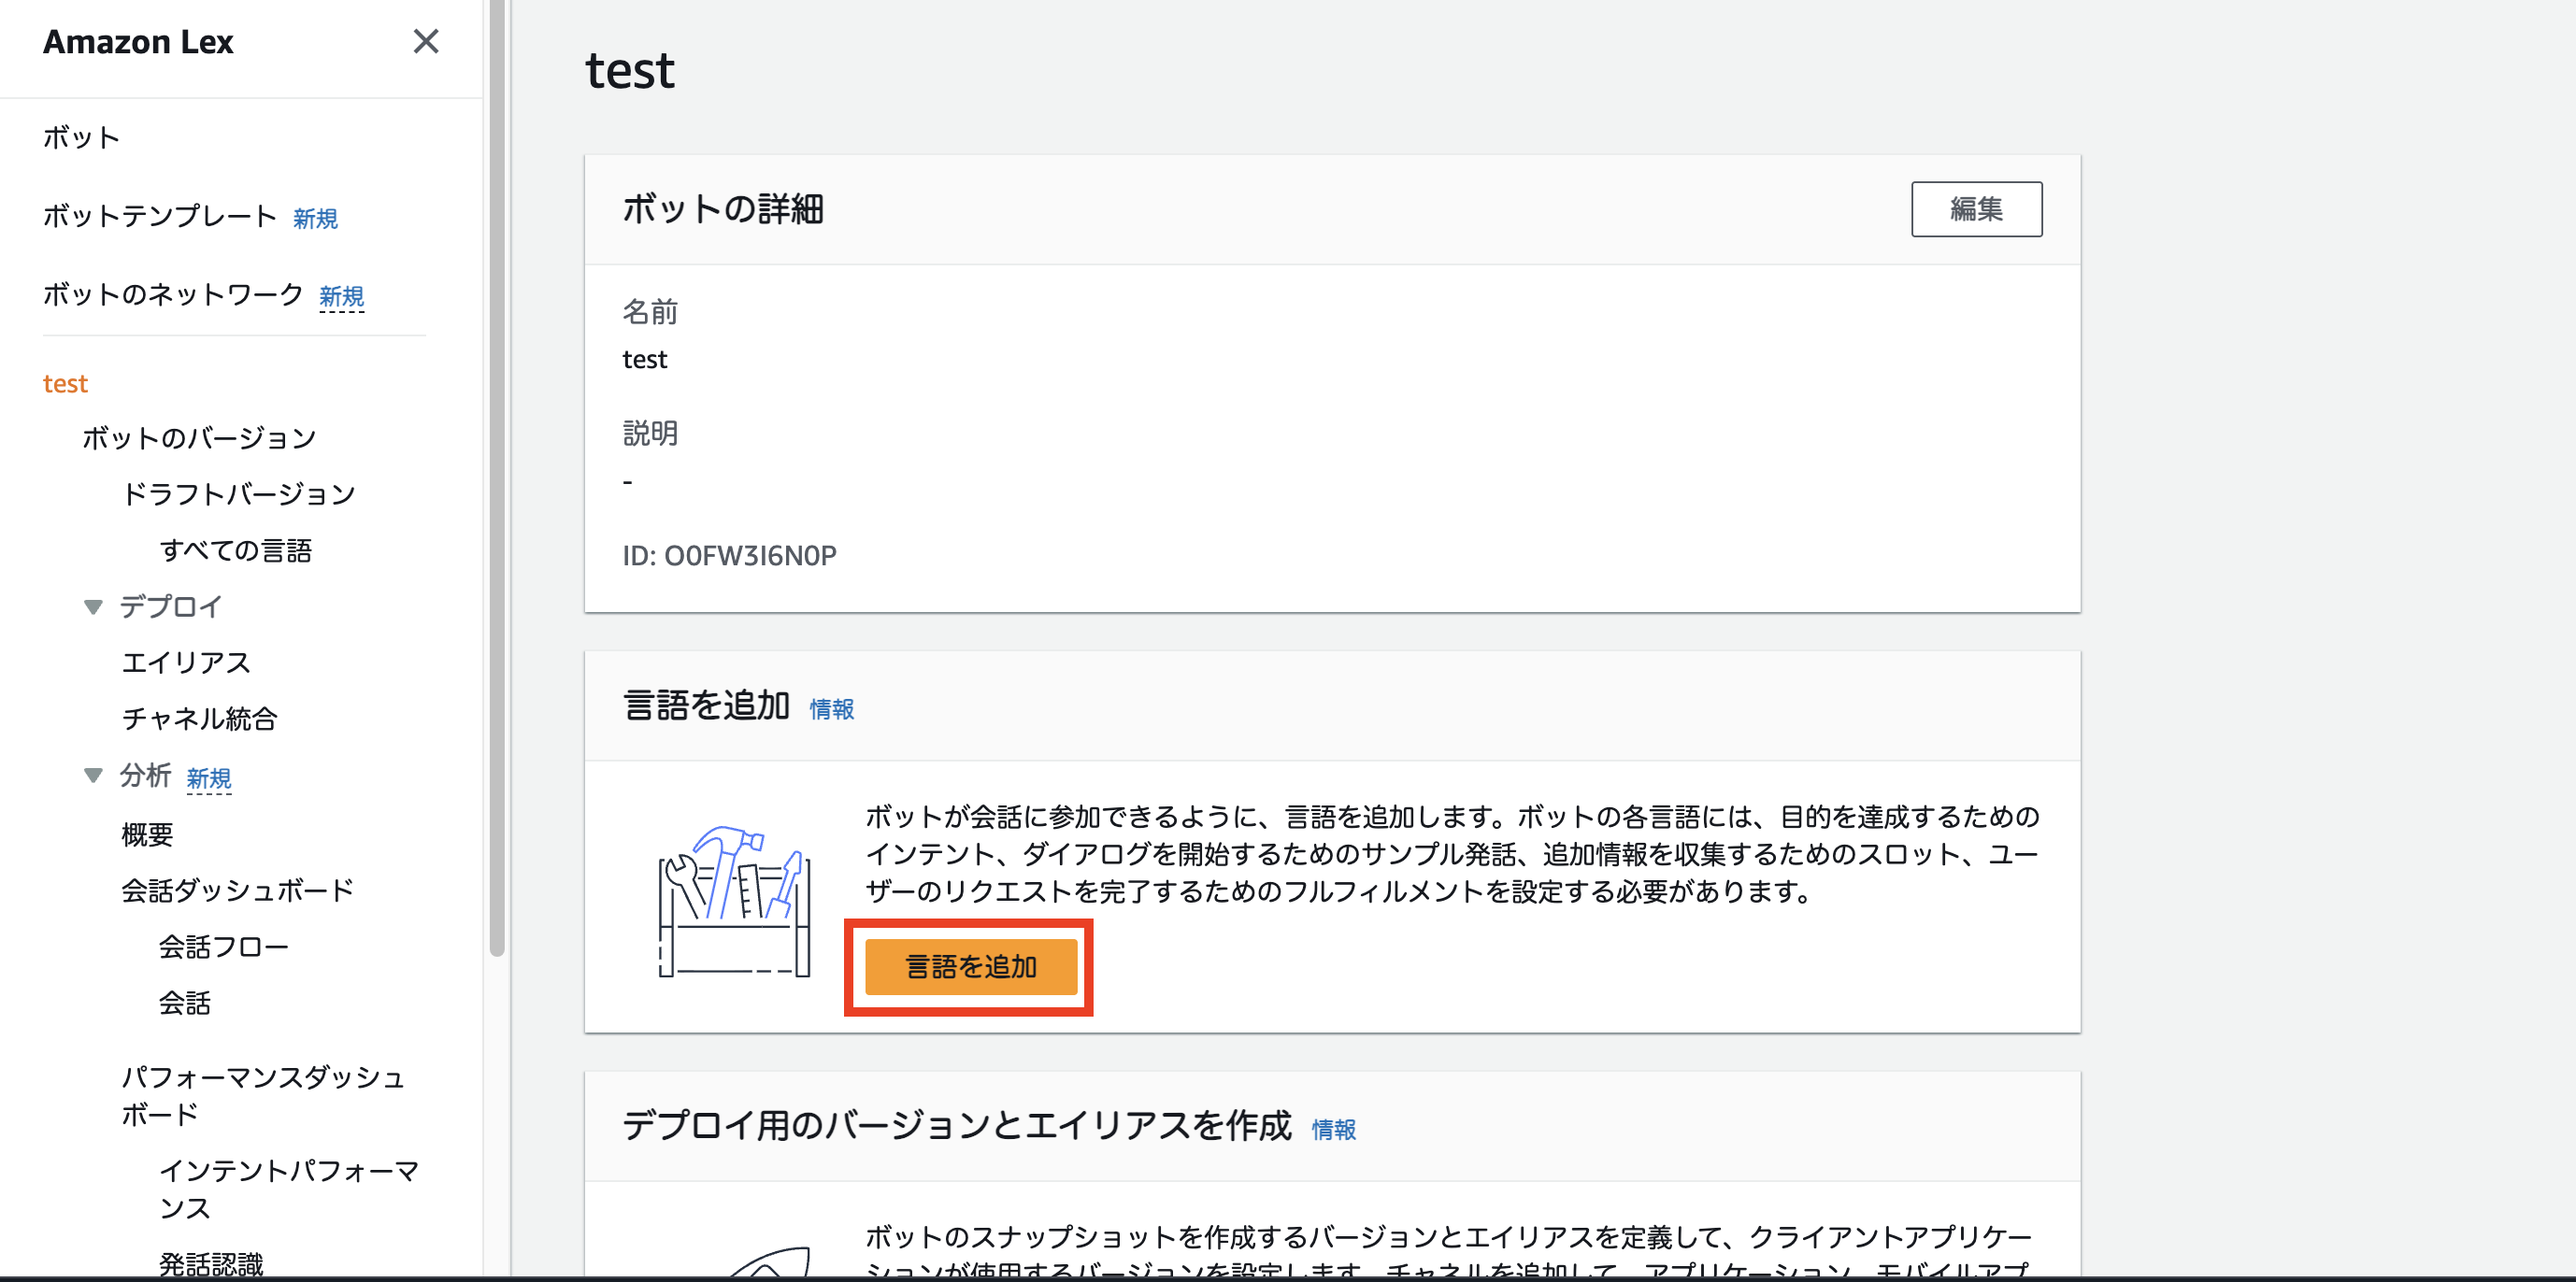Close the Amazon Lex navigation sidebar
The image size is (2576, 1282).
click(427, 42)
